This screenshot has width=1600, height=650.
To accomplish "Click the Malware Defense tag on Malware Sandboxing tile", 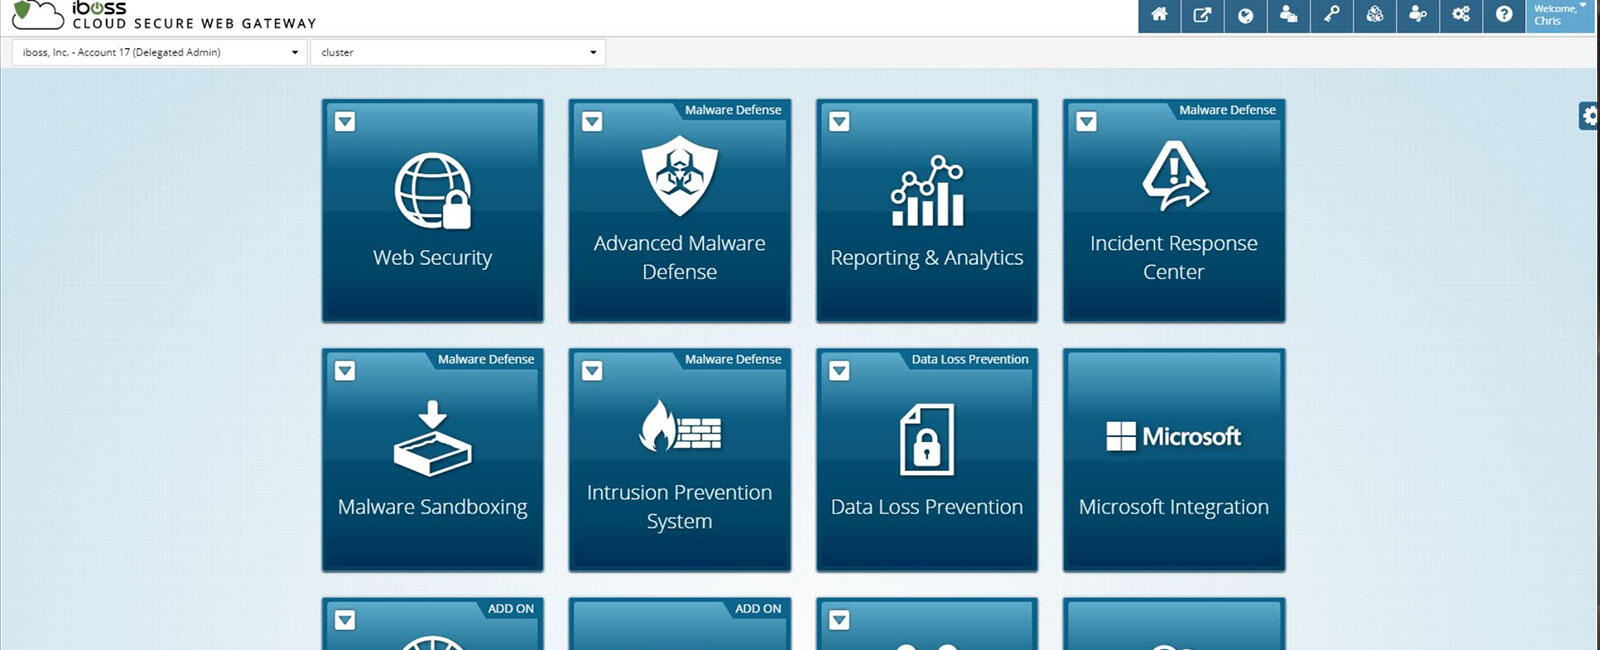I will click(x=486, y=359).
